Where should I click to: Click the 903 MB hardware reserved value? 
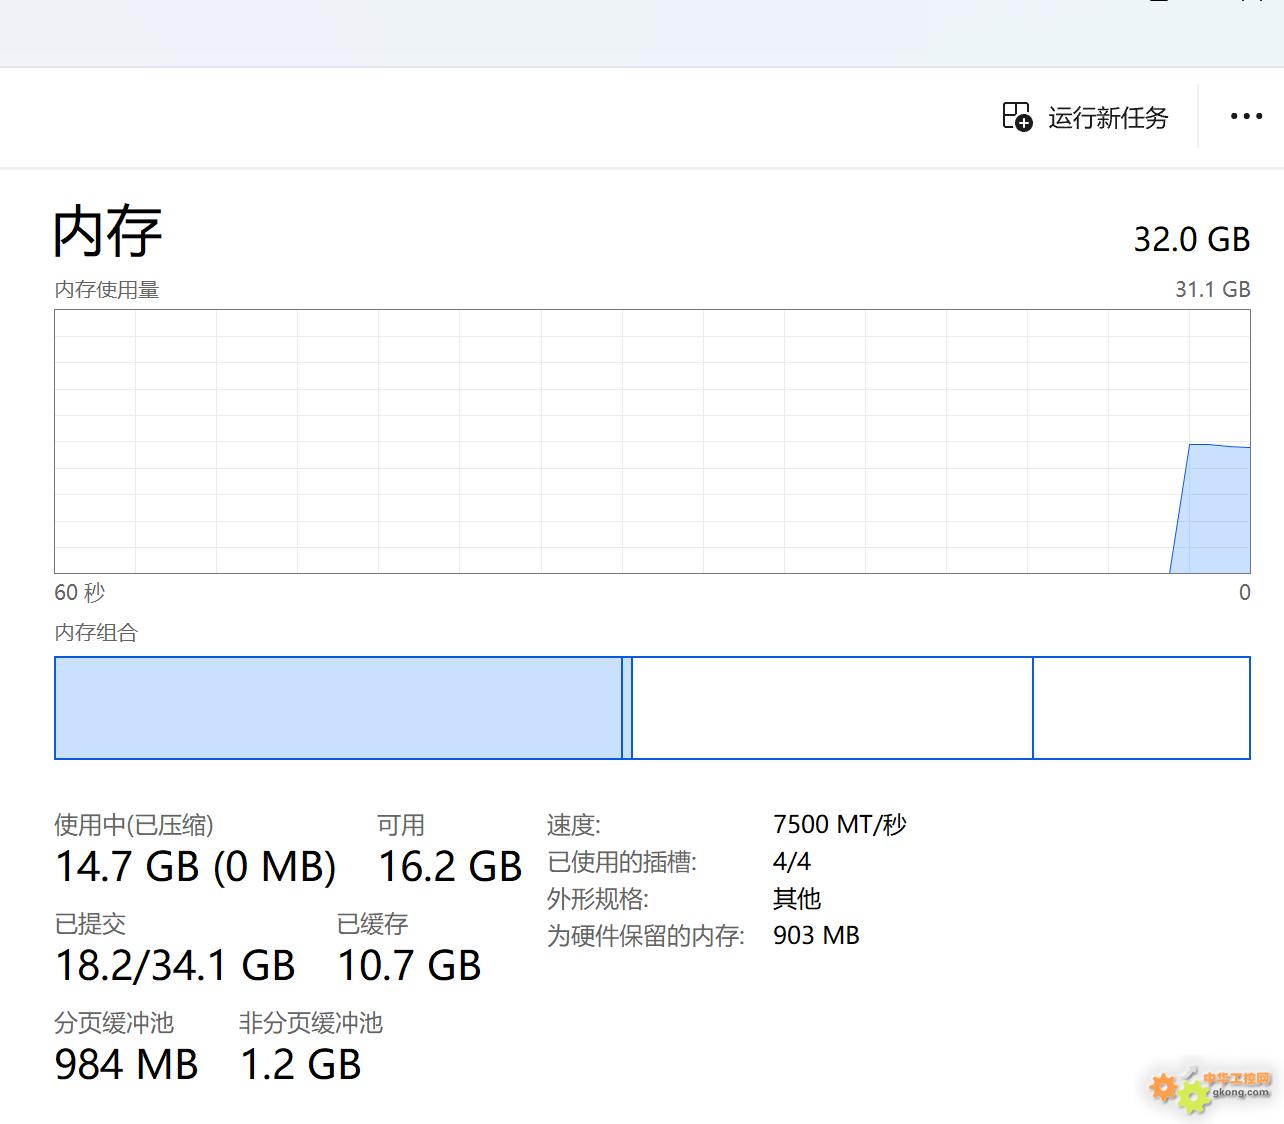[x=816, y=936]
